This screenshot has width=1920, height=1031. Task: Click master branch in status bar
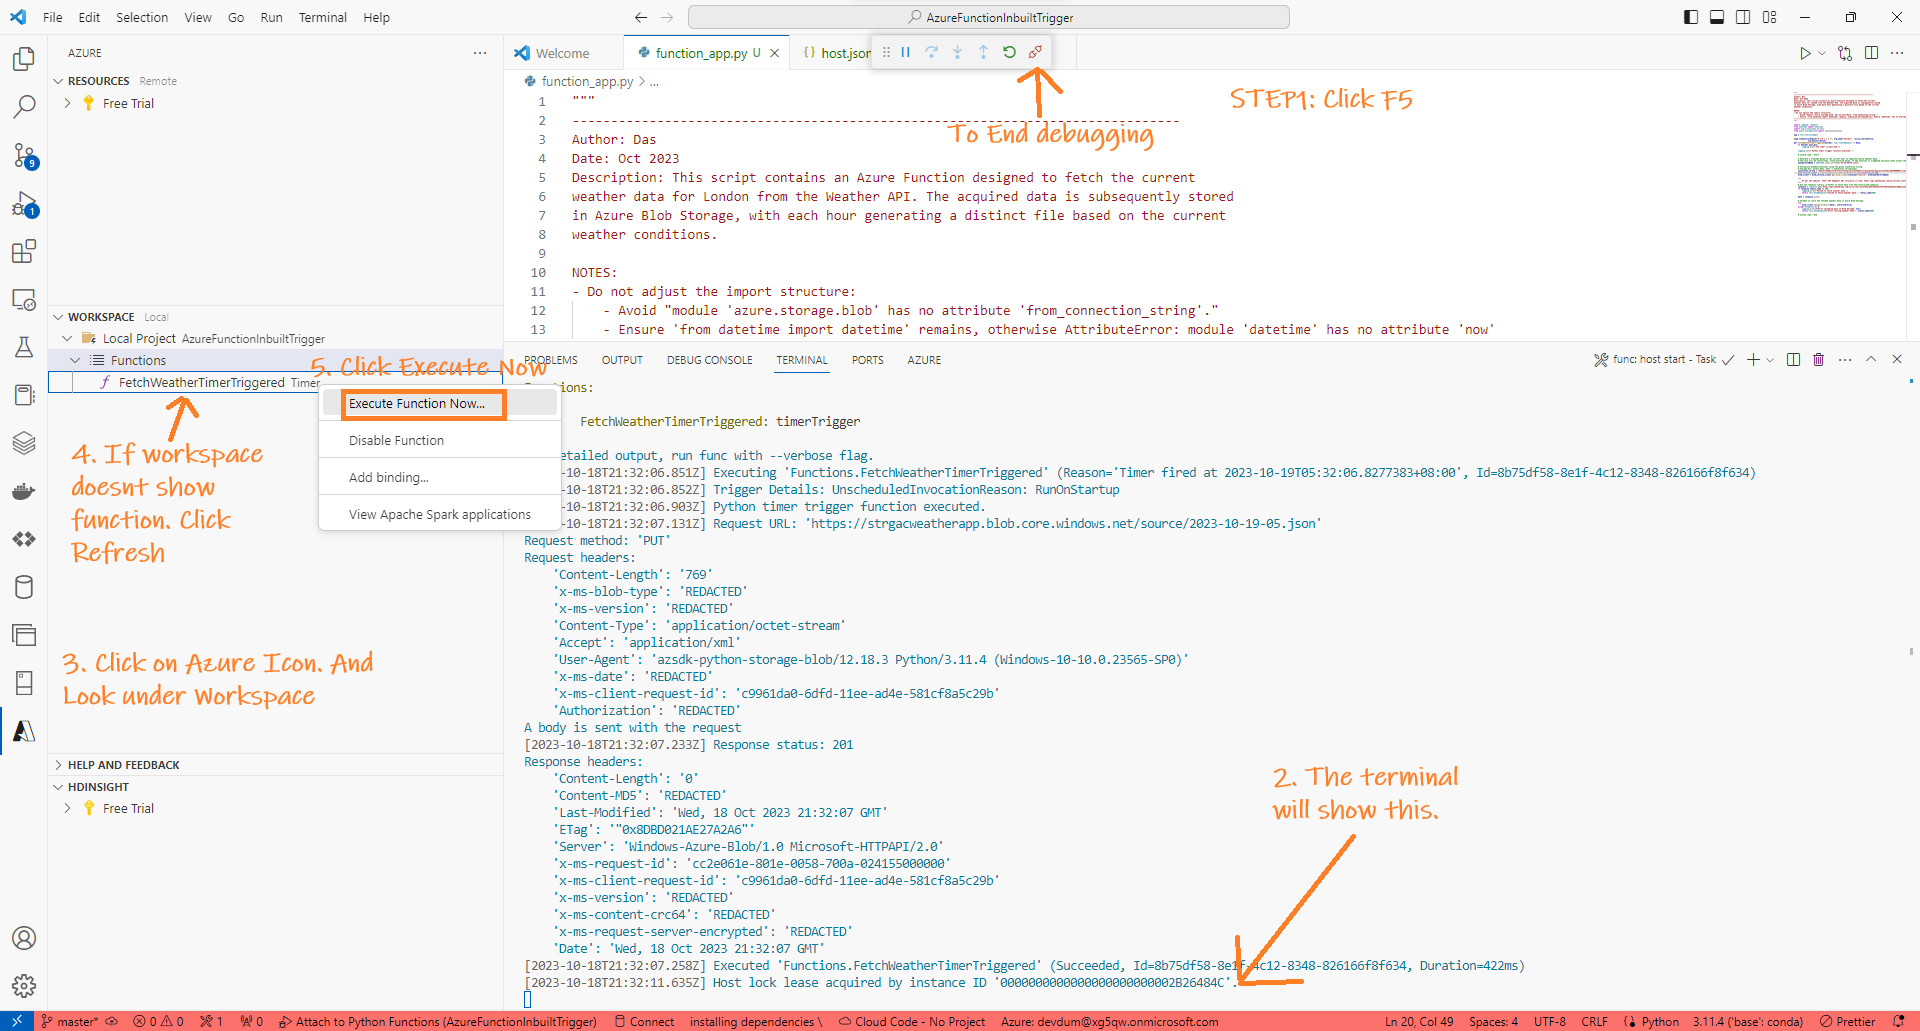pos(70,1021)
